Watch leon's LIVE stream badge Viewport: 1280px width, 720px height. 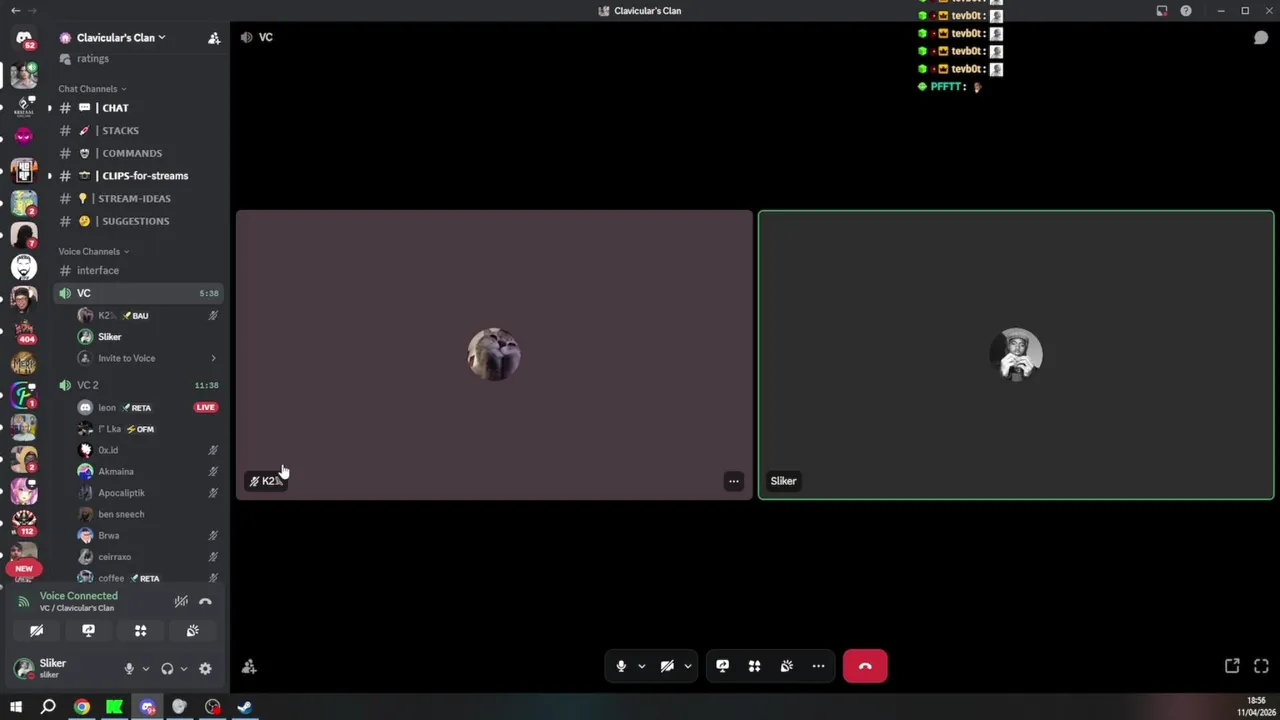[x=205, y=408]
